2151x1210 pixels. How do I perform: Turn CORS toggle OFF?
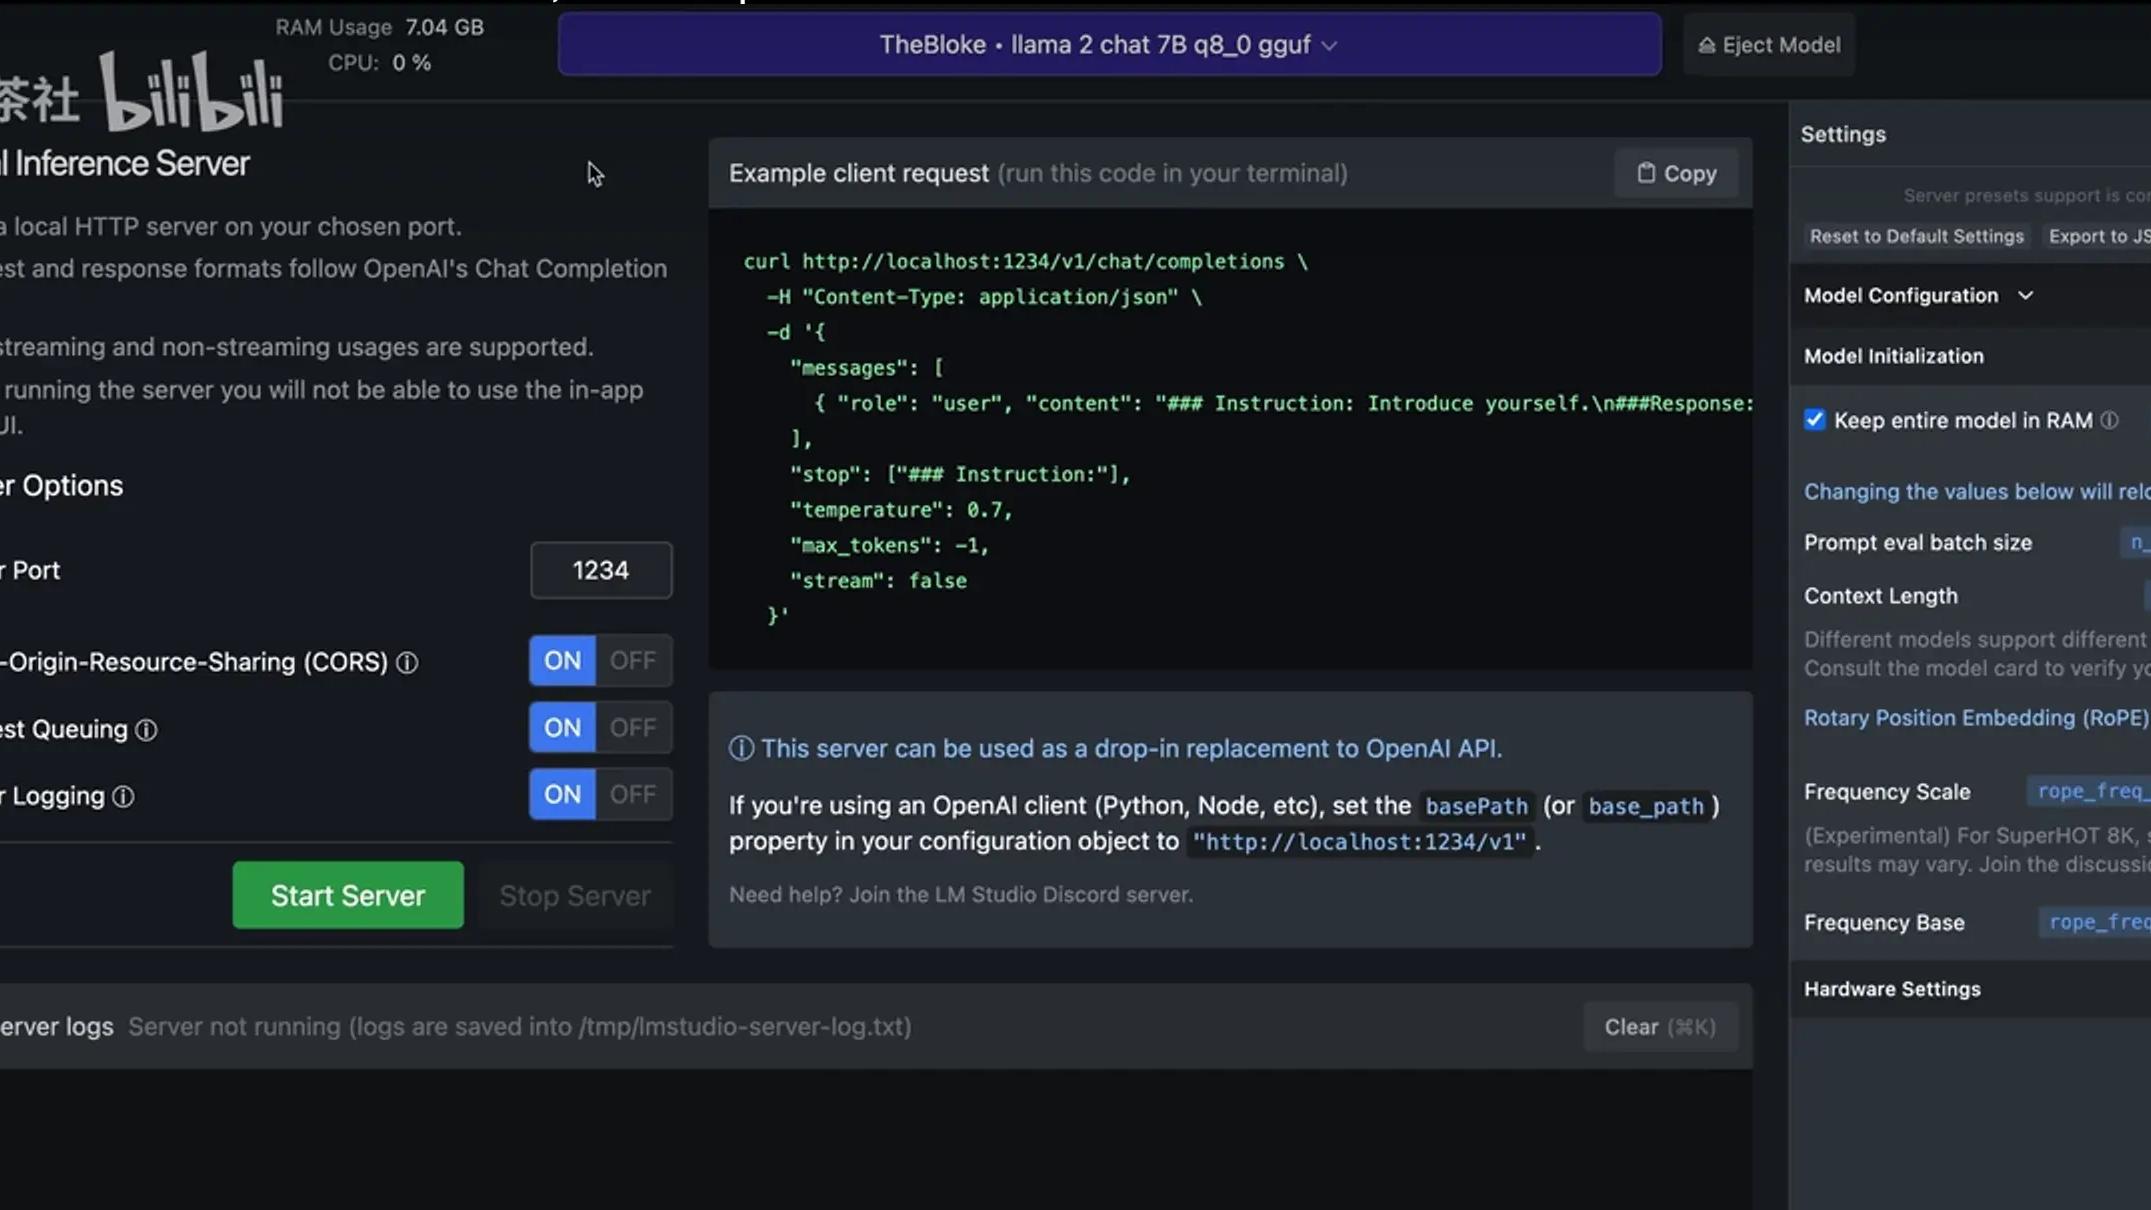click(633, 661)
